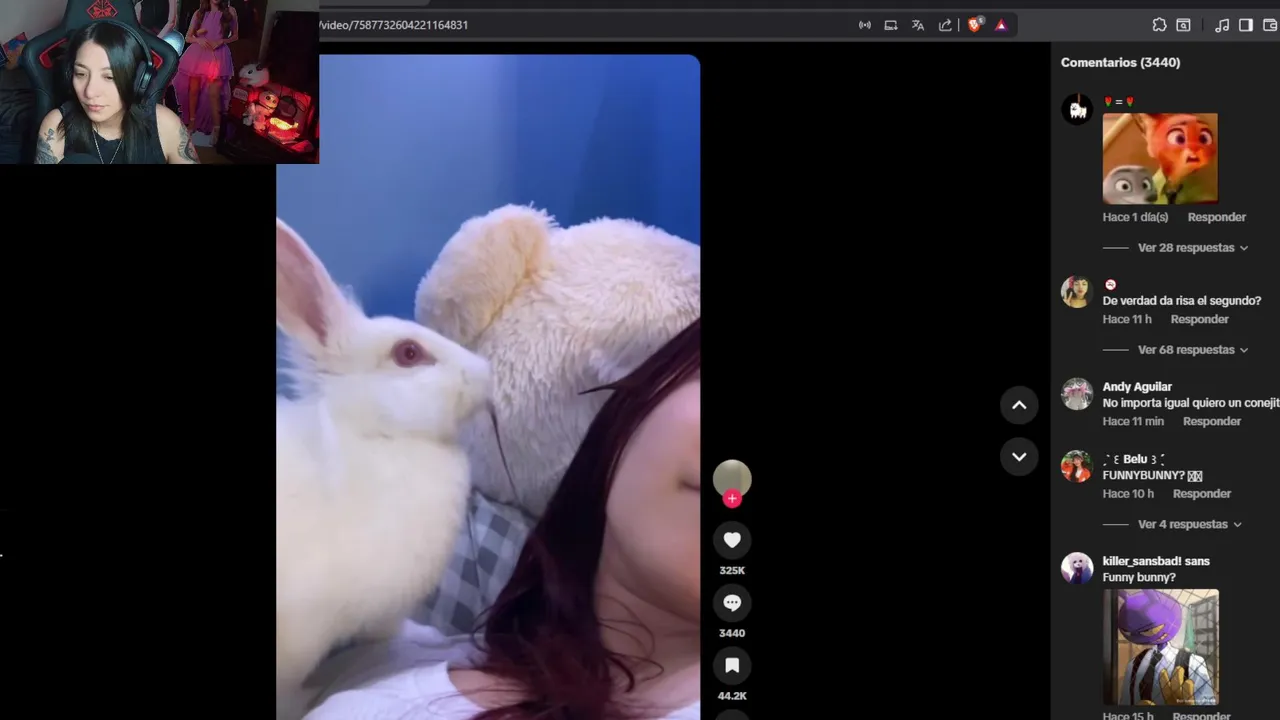The width and height of the screenshot is (1280, 720).
Task: Click comment text 'Funny bunny?'
Action: point(1139,578)
